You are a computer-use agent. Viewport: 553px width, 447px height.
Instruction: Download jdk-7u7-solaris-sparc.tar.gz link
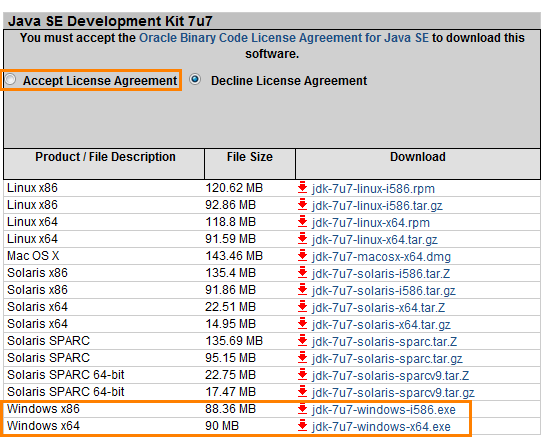pos(387,358)
